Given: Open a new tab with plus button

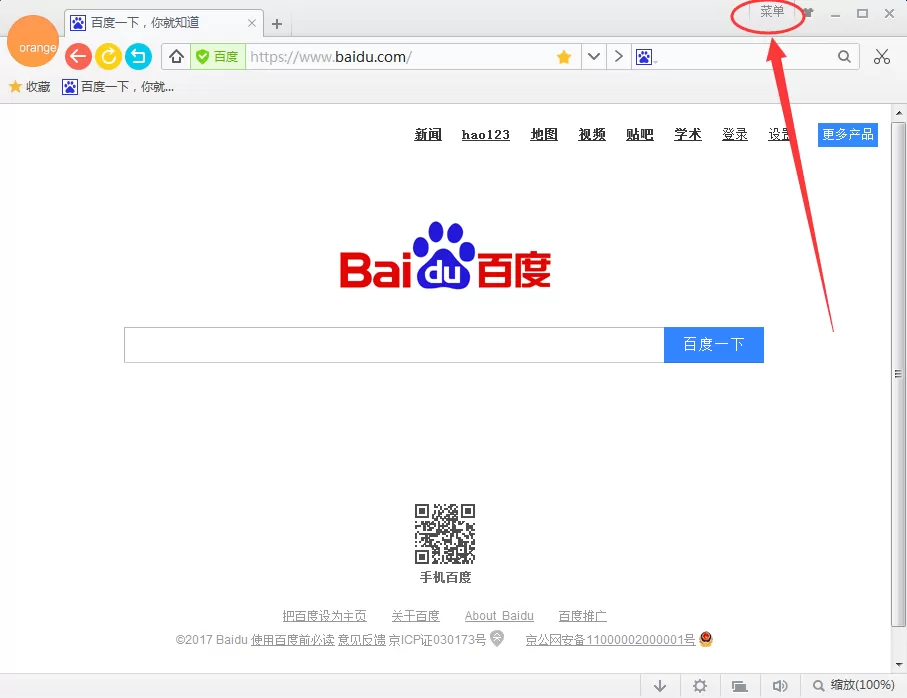Looking at the screenshot, I should [277, 24].
